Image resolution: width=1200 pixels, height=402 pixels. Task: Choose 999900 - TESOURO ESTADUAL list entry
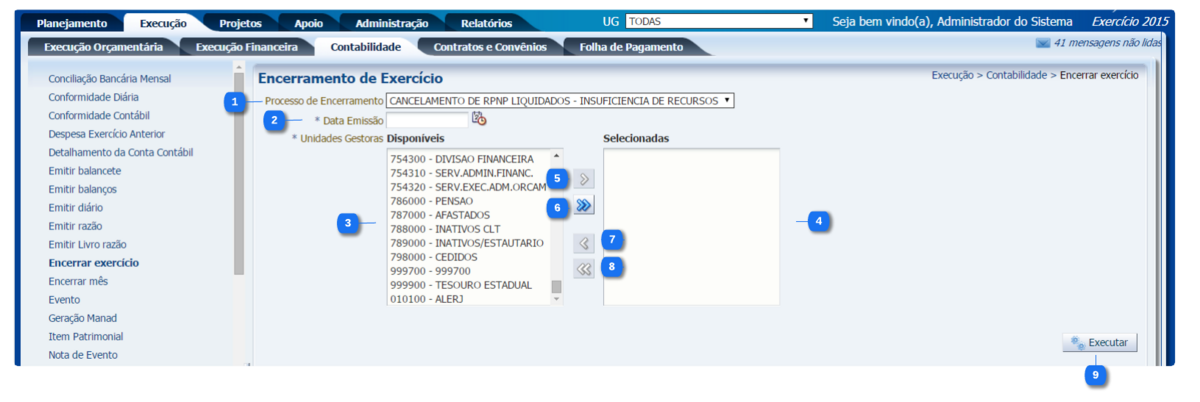click(461, 285)
